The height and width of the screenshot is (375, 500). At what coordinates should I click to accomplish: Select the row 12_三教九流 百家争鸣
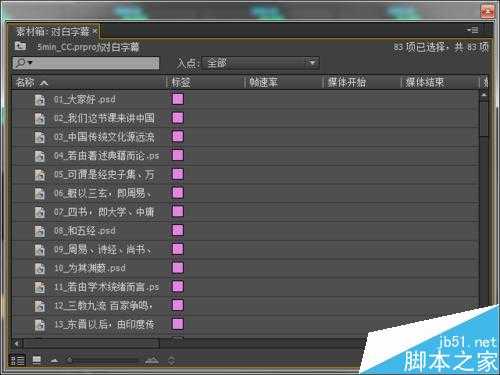pyautogui.click(x=245, y=305)
